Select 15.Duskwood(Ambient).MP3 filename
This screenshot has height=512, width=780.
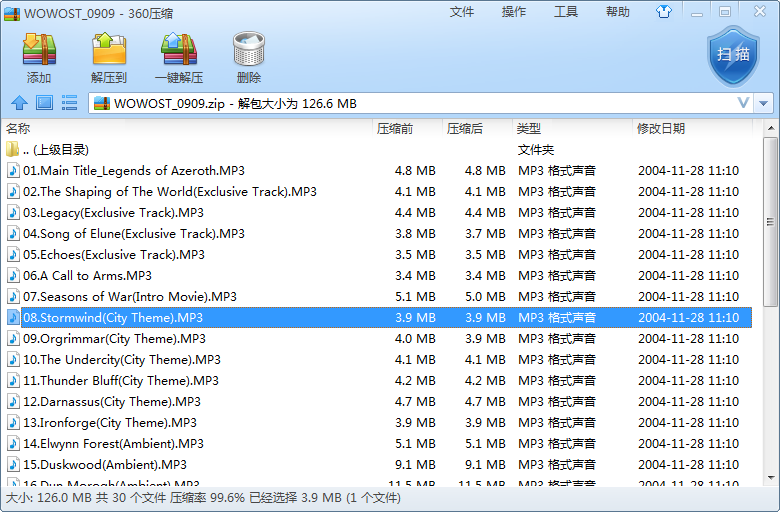tap(105, 464)
